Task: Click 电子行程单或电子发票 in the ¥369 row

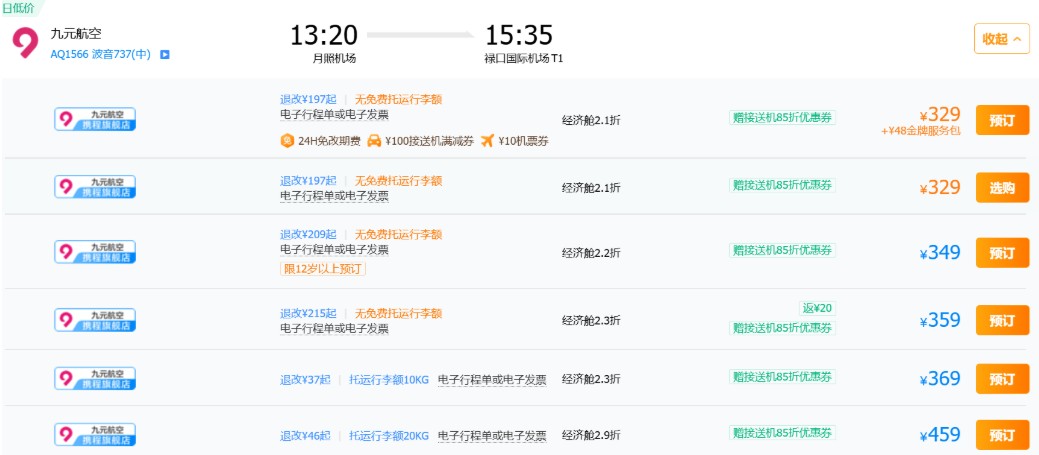Action: (x=492, y=380)
